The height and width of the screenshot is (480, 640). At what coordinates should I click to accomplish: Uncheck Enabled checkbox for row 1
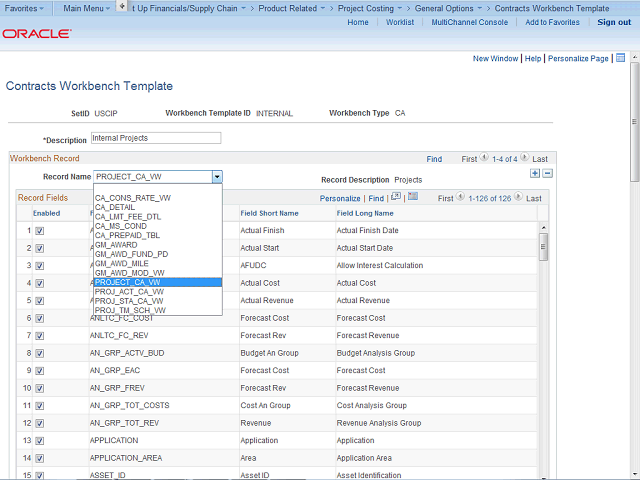tap(40, 231)
